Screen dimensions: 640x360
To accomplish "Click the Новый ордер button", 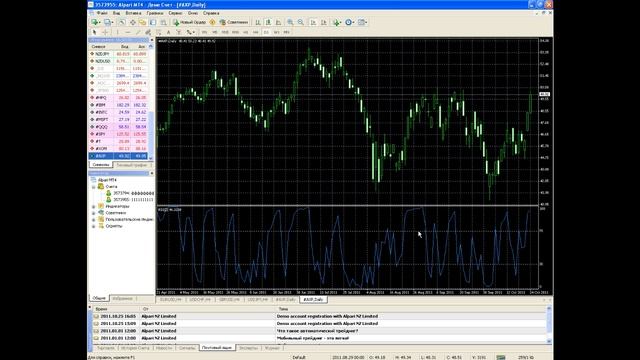I will click(189, 22).
